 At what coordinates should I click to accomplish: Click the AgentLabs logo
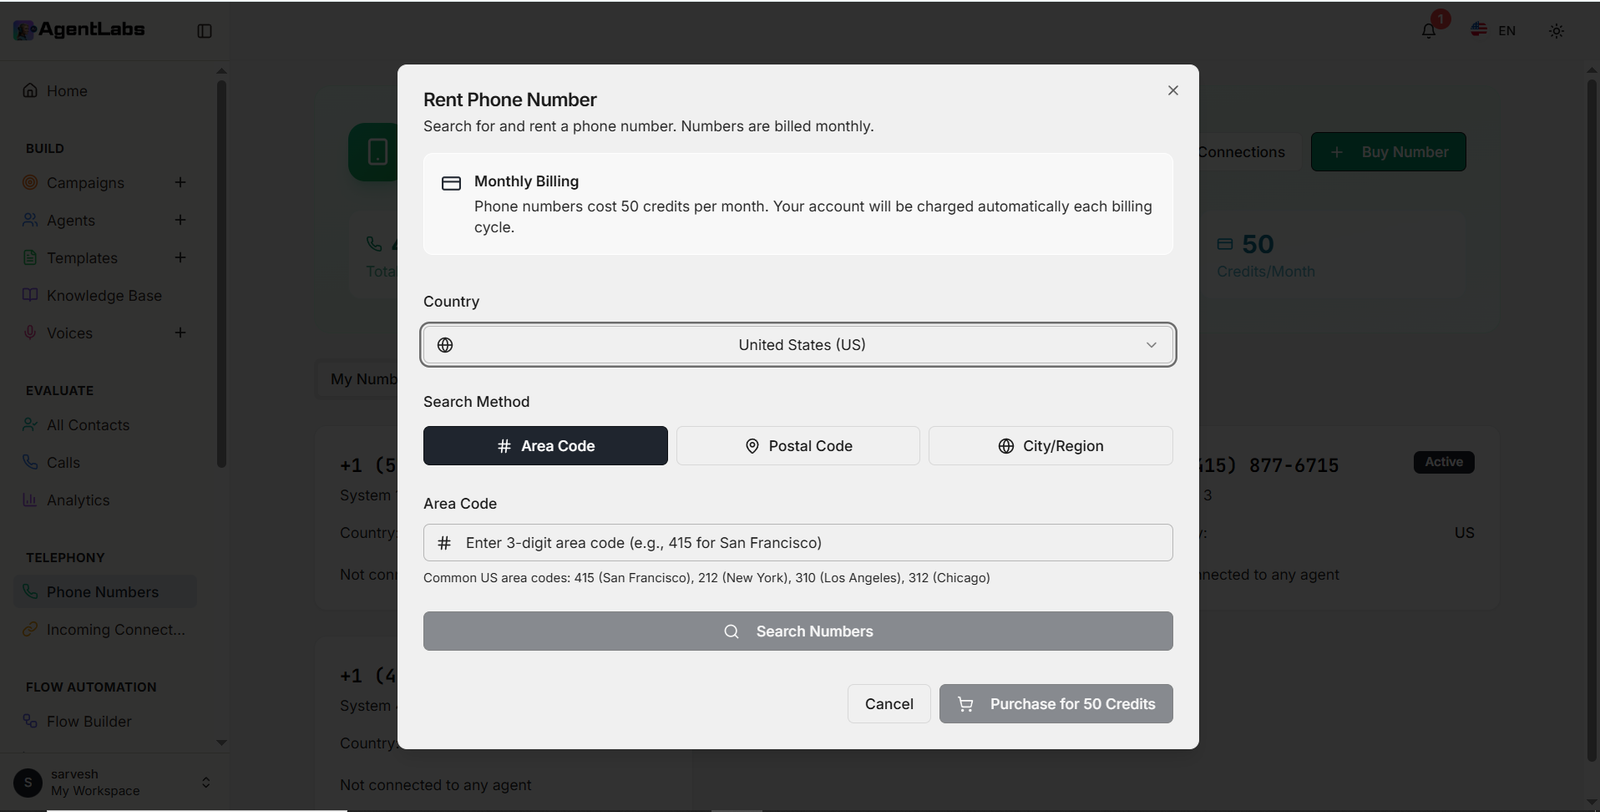80,29
